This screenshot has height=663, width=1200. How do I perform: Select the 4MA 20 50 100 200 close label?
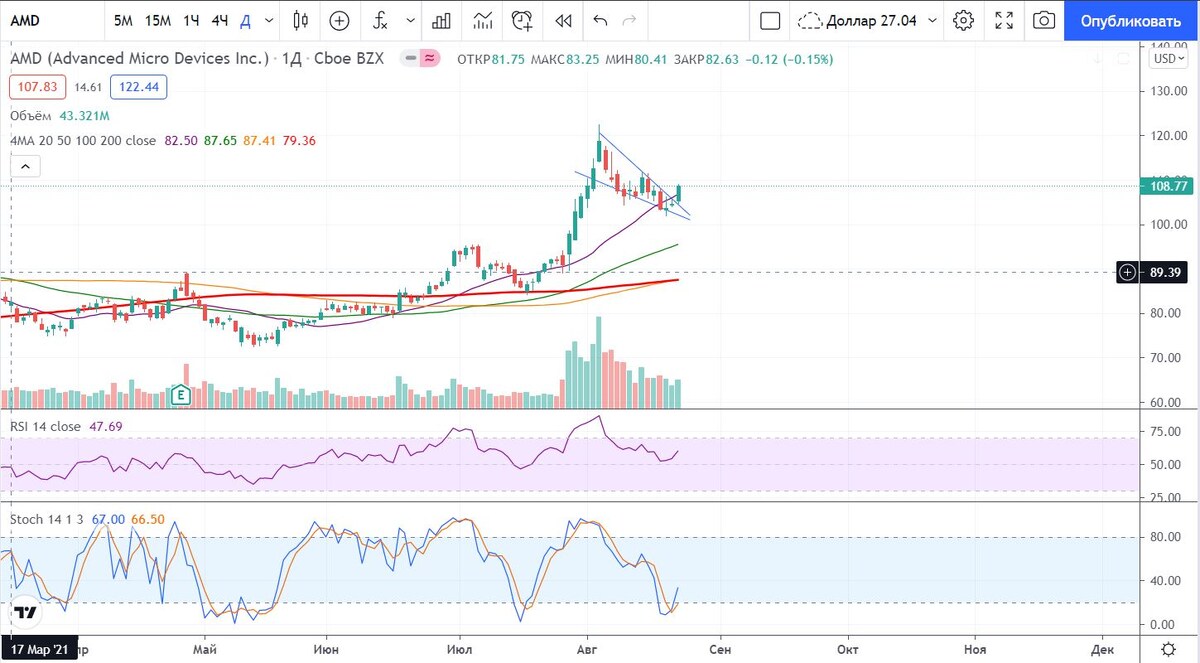click(83, 141)
